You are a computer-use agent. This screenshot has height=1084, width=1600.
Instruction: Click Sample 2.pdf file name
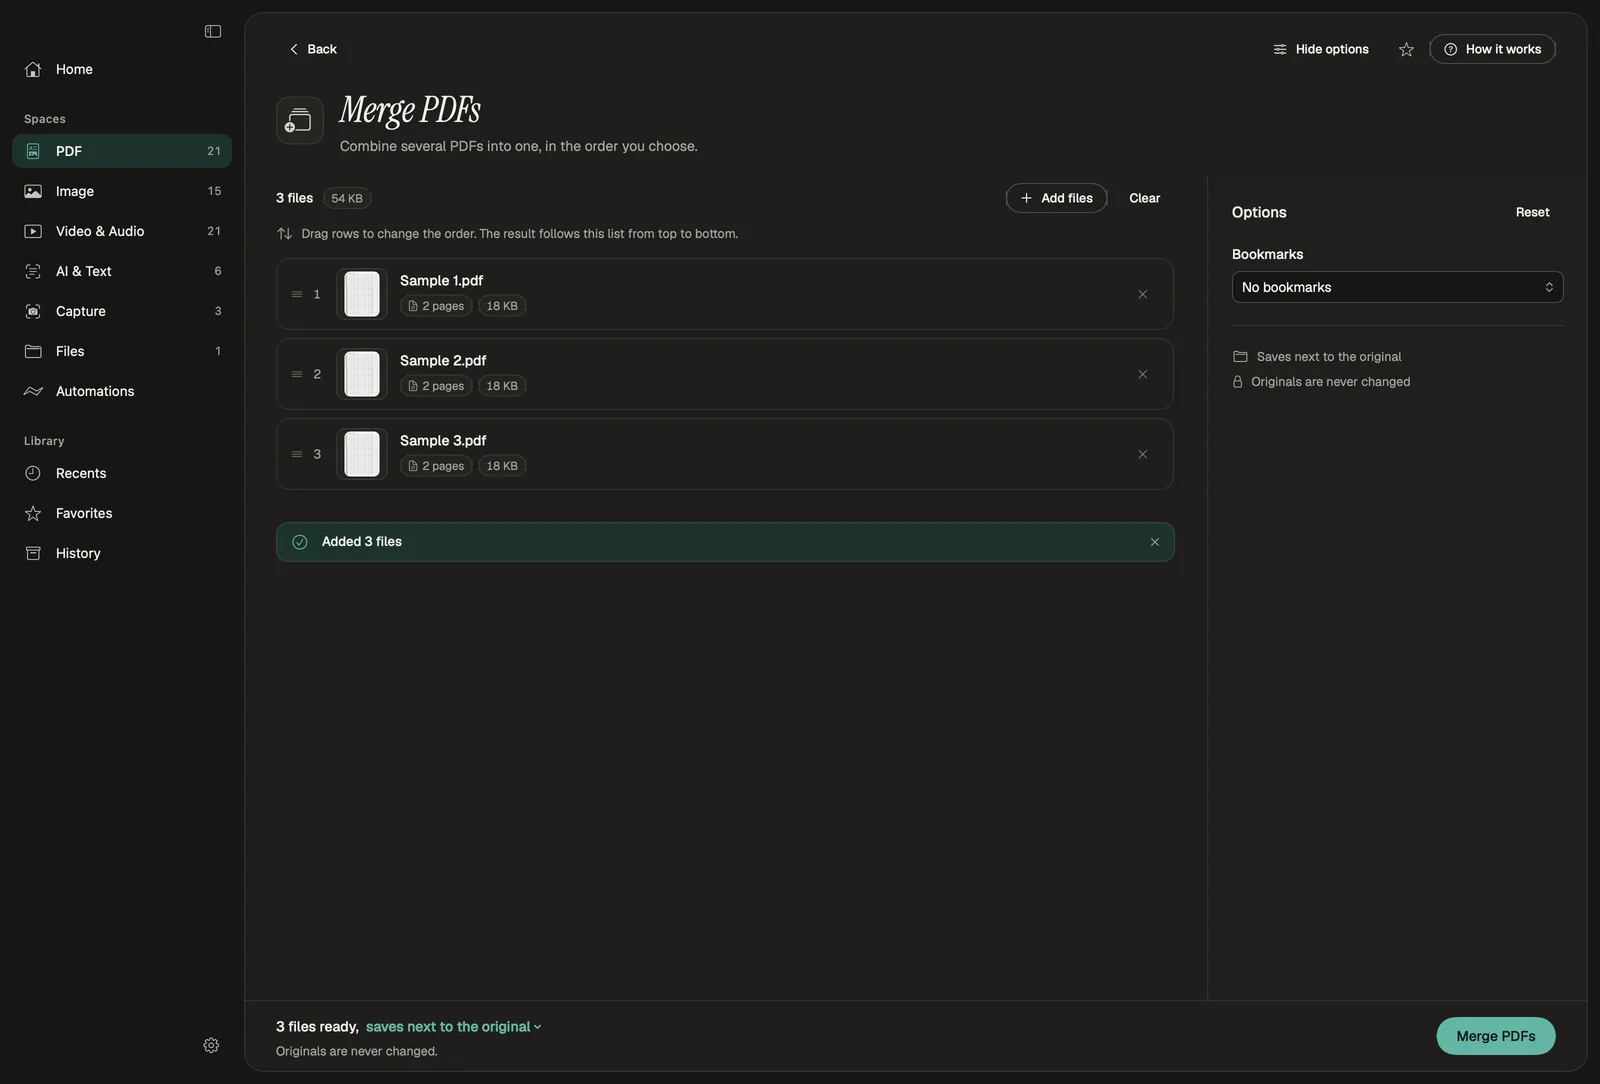(443, 361)
